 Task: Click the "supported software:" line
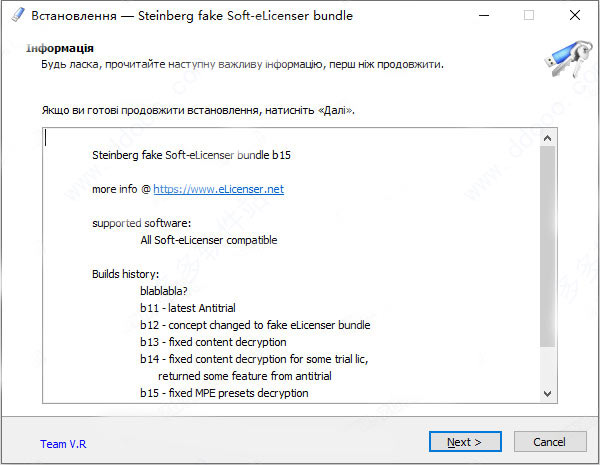tap(141, 223)
